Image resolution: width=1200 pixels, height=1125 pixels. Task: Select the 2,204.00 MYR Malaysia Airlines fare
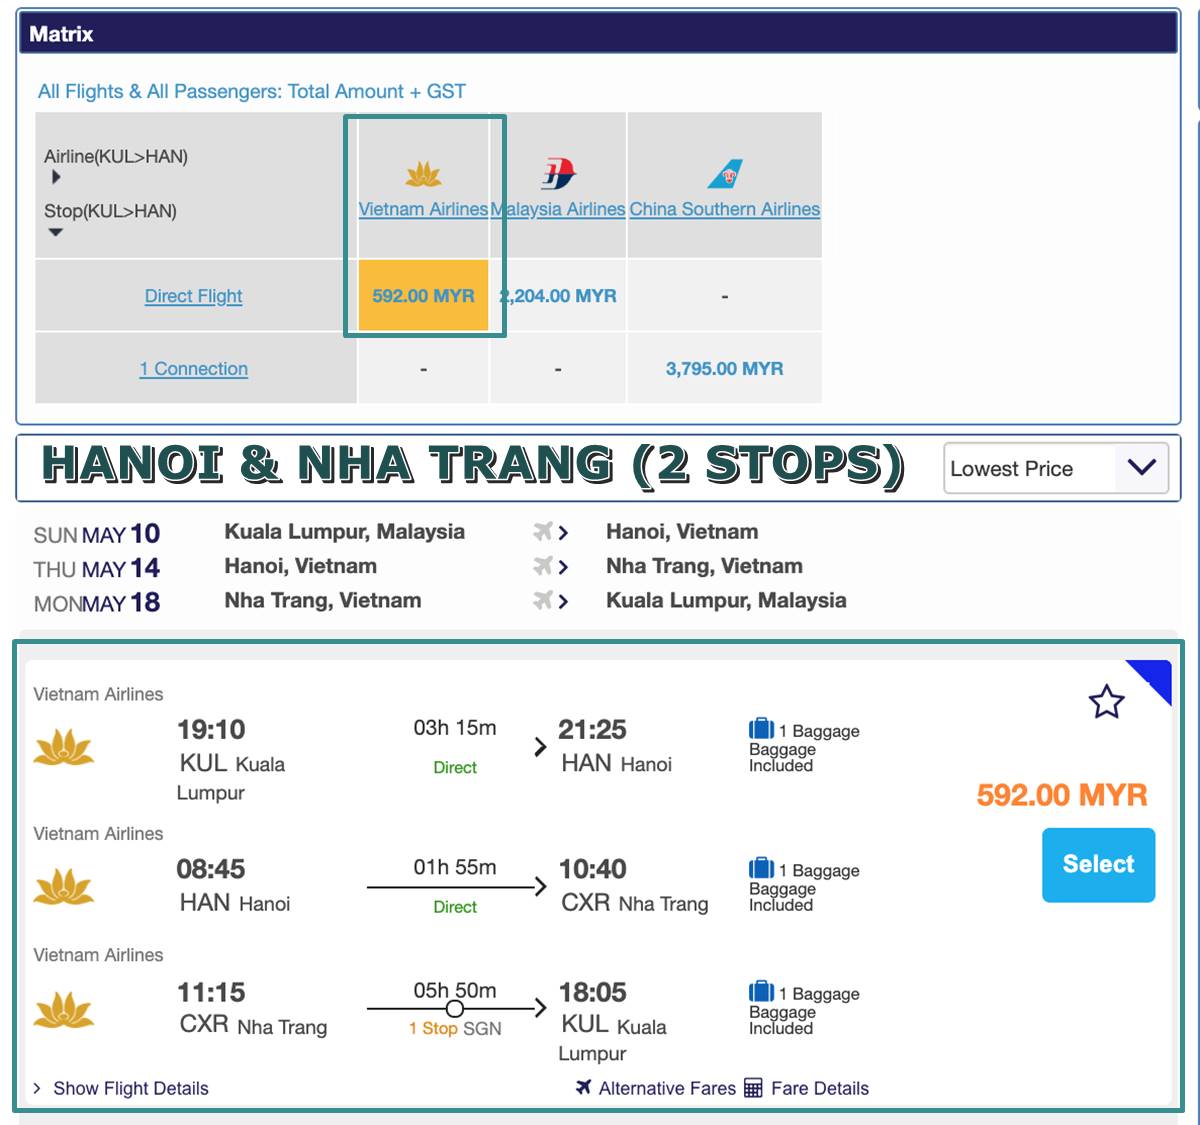(x=558, y=296)
